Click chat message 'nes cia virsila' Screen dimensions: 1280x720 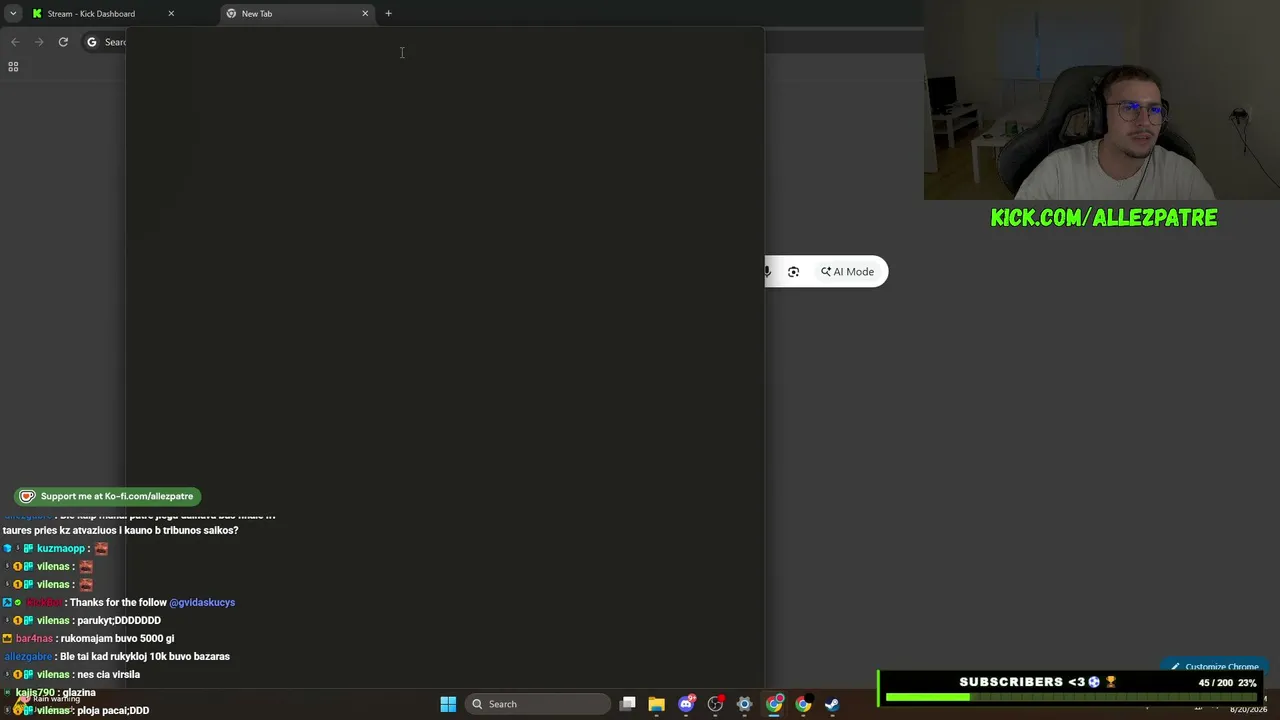[108, 674]
